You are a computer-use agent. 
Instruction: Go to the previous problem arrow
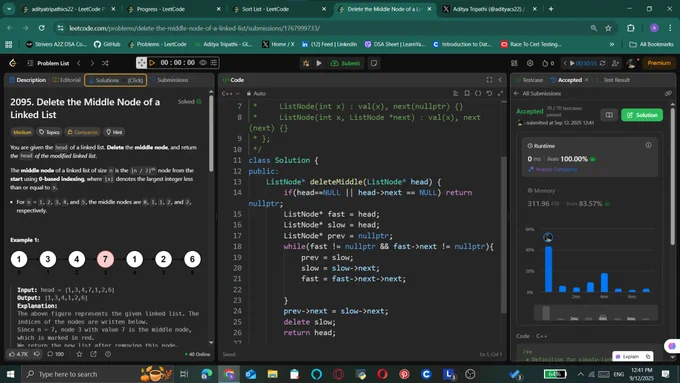(79, 63)
